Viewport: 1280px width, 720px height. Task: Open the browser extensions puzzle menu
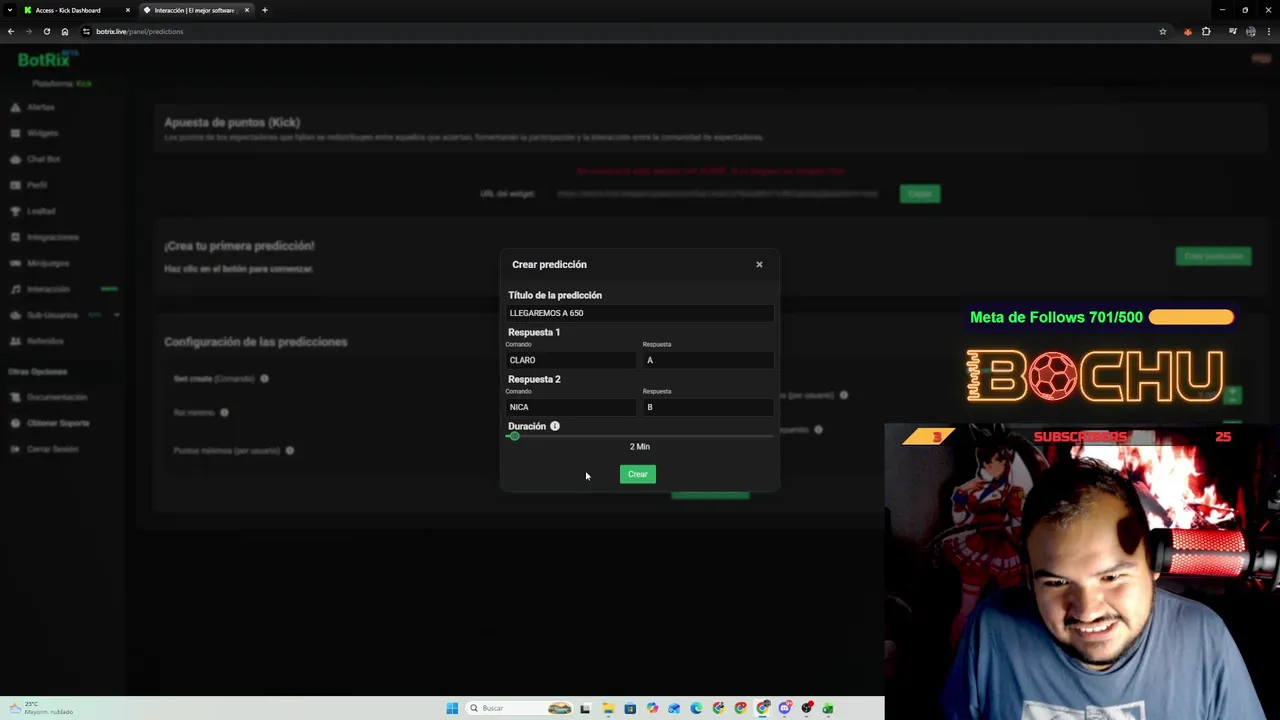(x=1206, y=31)
